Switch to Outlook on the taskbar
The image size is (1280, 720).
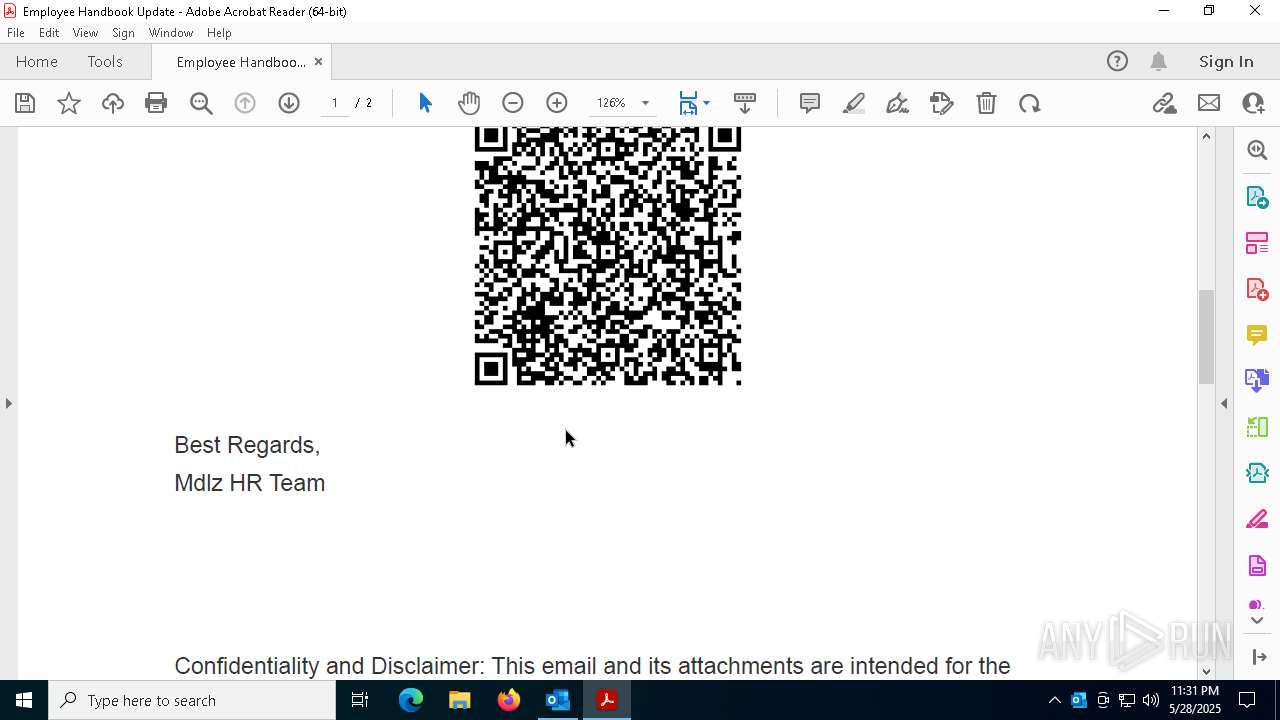(x=557, y=700)
